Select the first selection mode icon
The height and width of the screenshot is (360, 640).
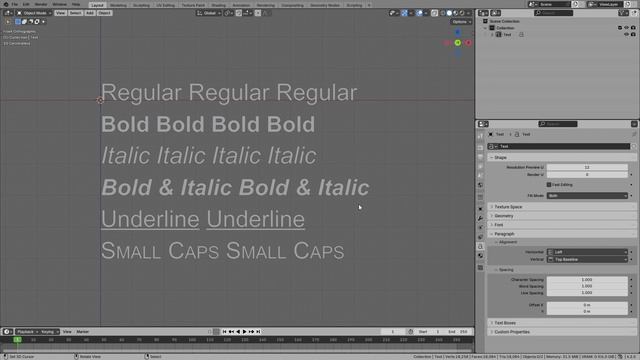18,22
